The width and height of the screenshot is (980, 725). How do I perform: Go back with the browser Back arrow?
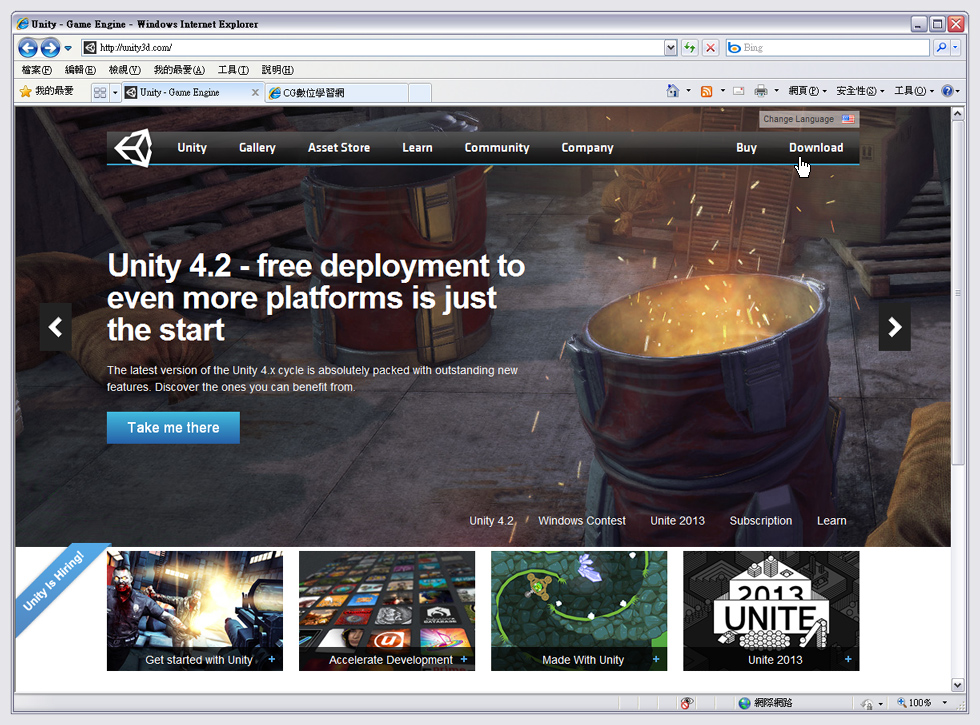click(28, 48)
